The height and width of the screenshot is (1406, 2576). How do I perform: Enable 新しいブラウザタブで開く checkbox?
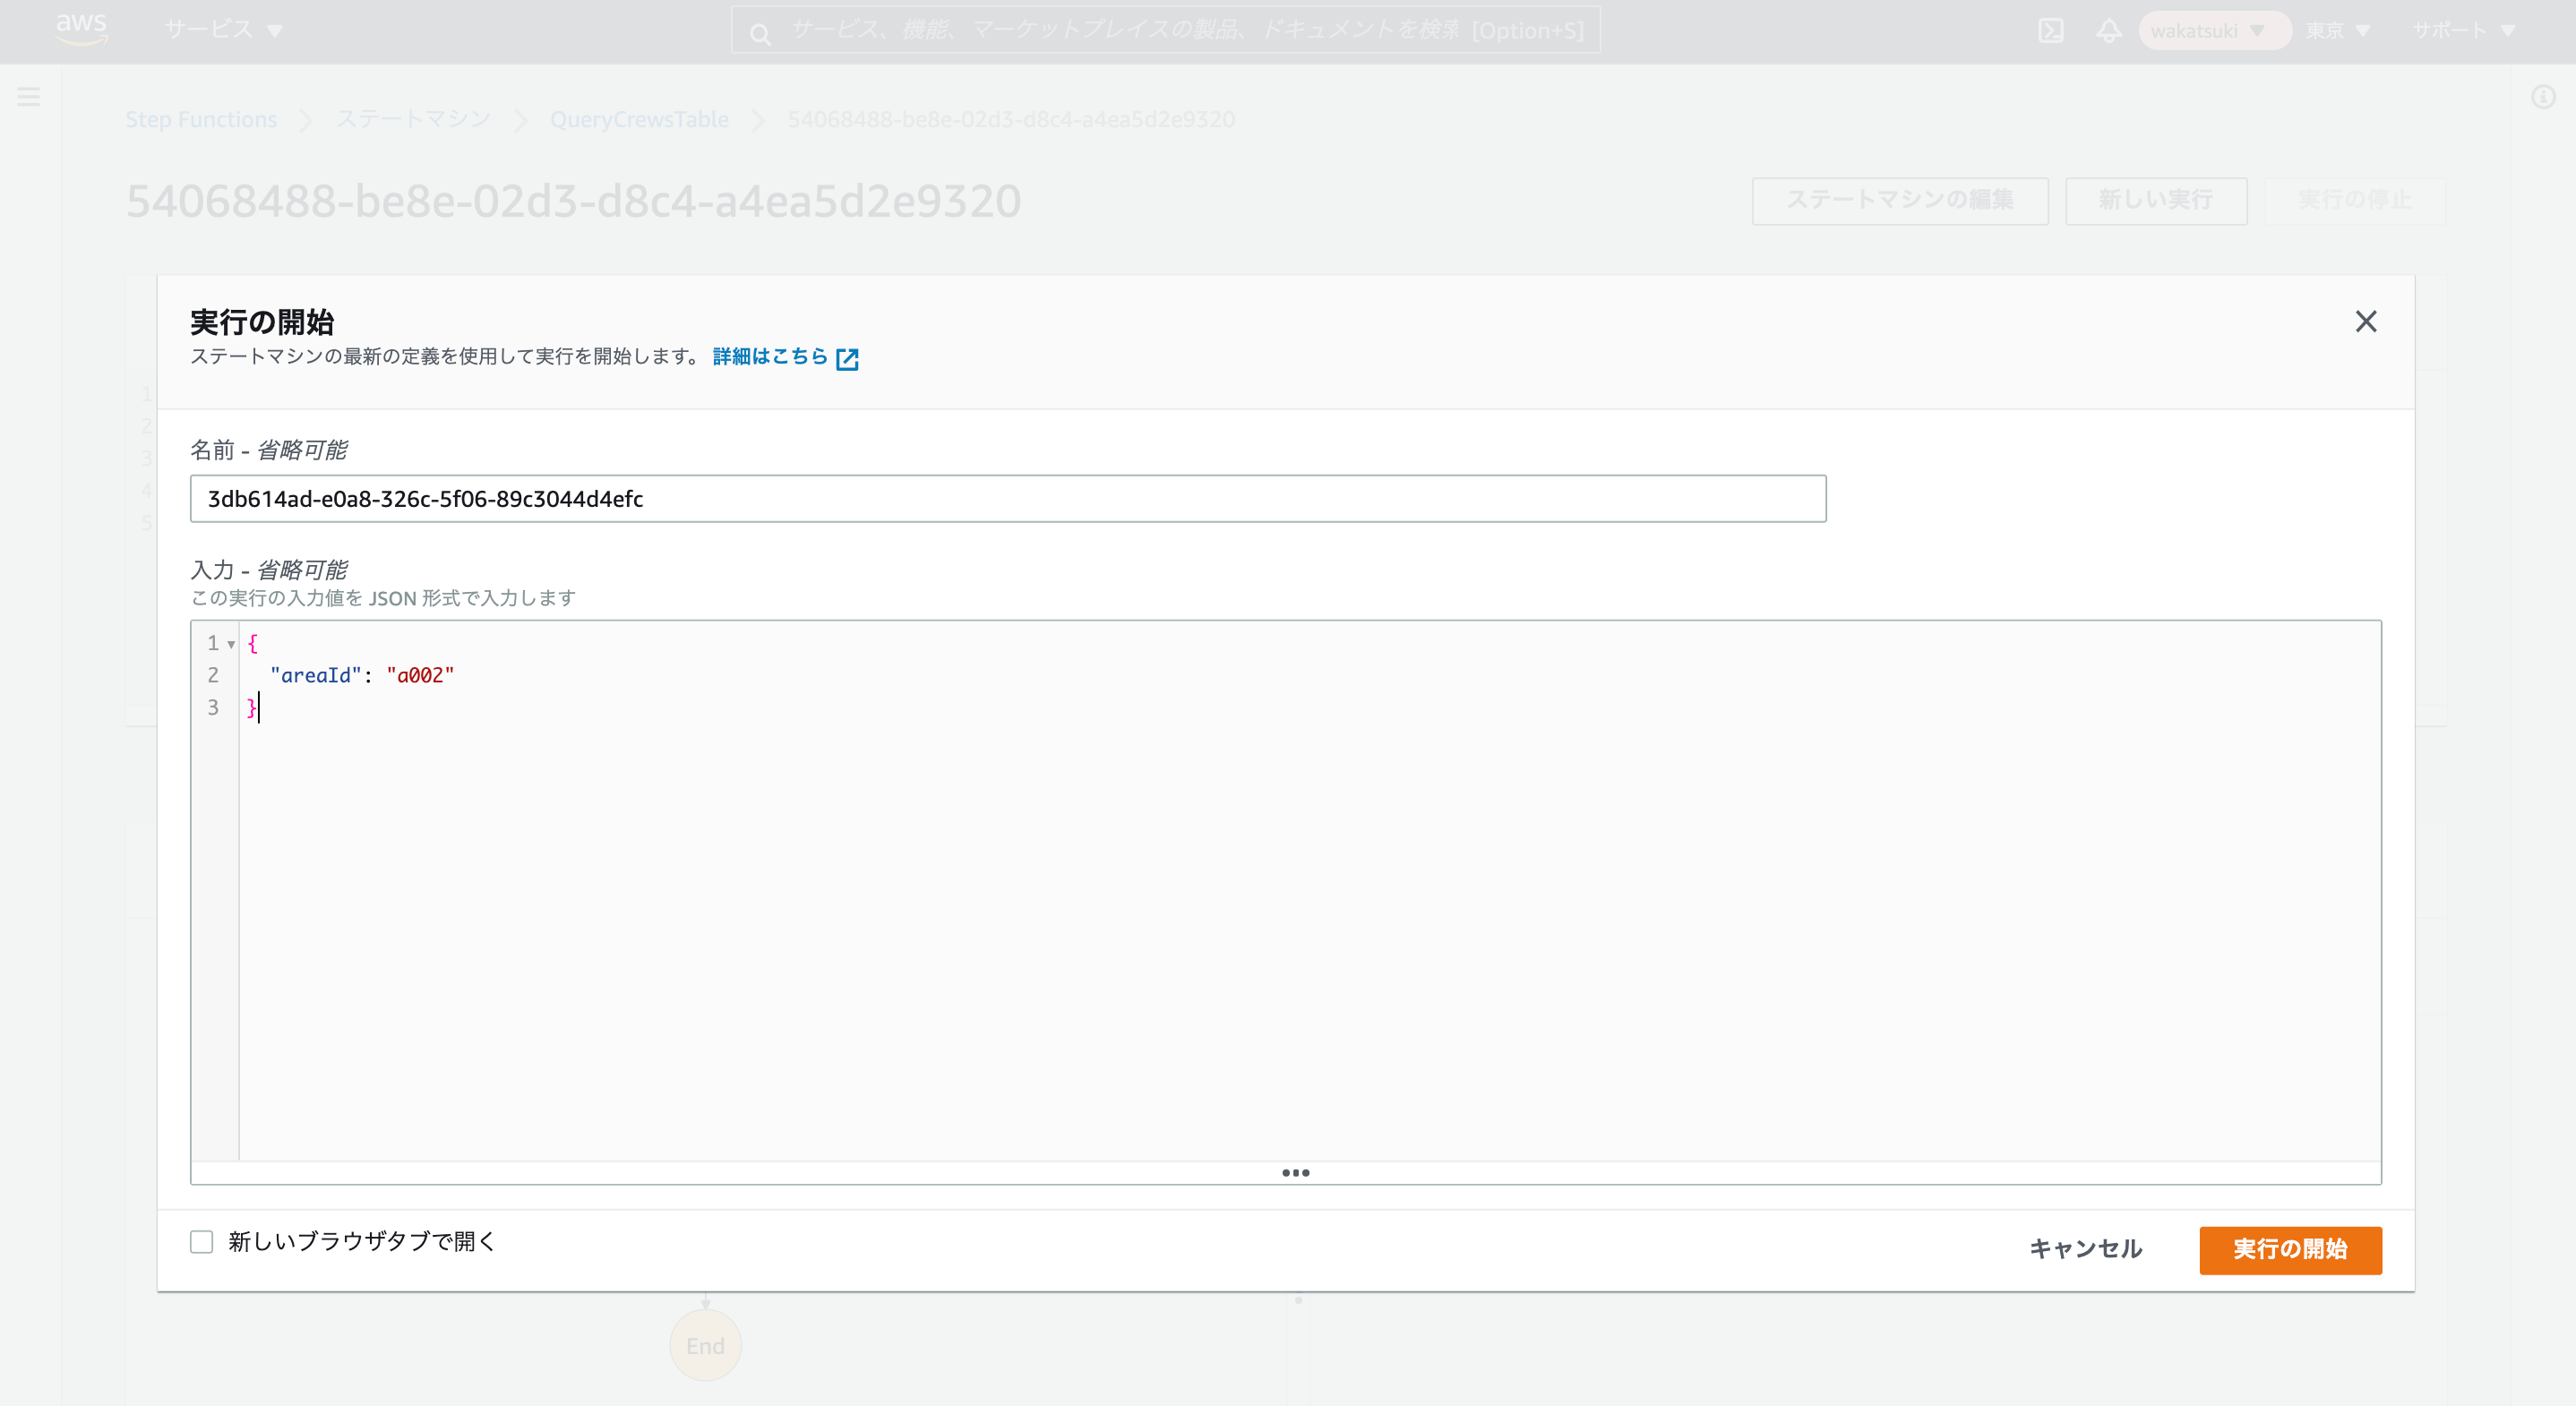point(202,1241)
